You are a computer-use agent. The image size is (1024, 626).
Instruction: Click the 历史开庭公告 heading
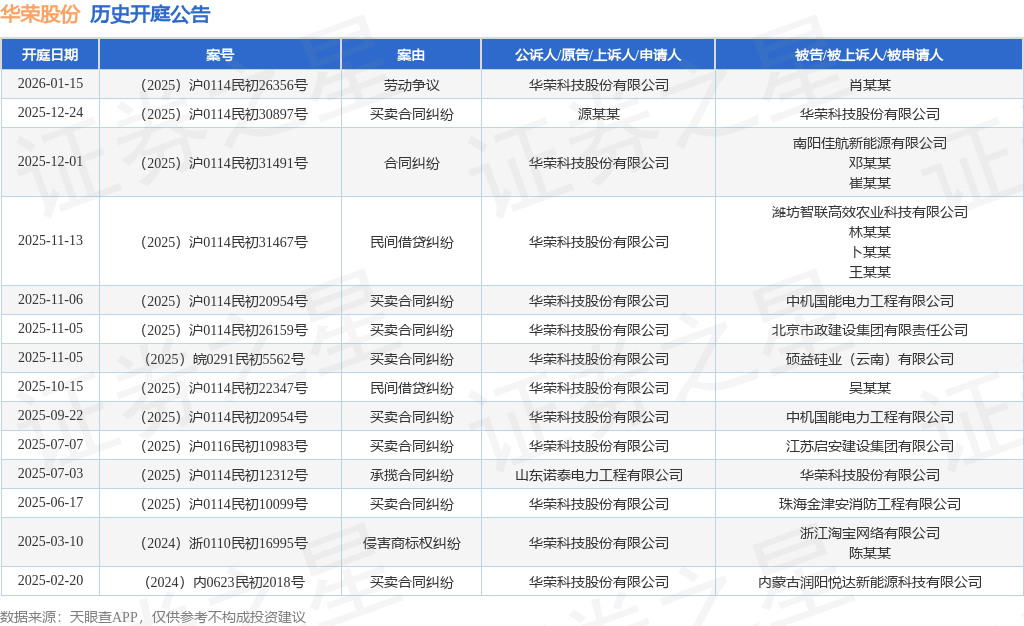150,14
